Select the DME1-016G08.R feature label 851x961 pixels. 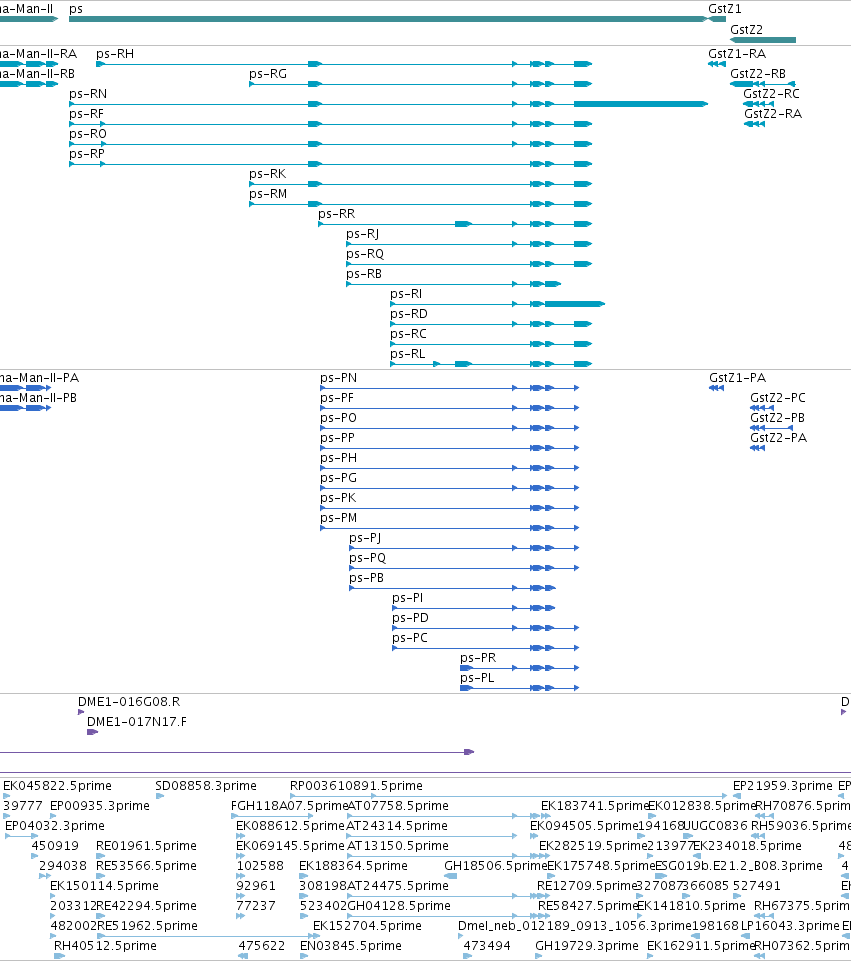point(129,702)
